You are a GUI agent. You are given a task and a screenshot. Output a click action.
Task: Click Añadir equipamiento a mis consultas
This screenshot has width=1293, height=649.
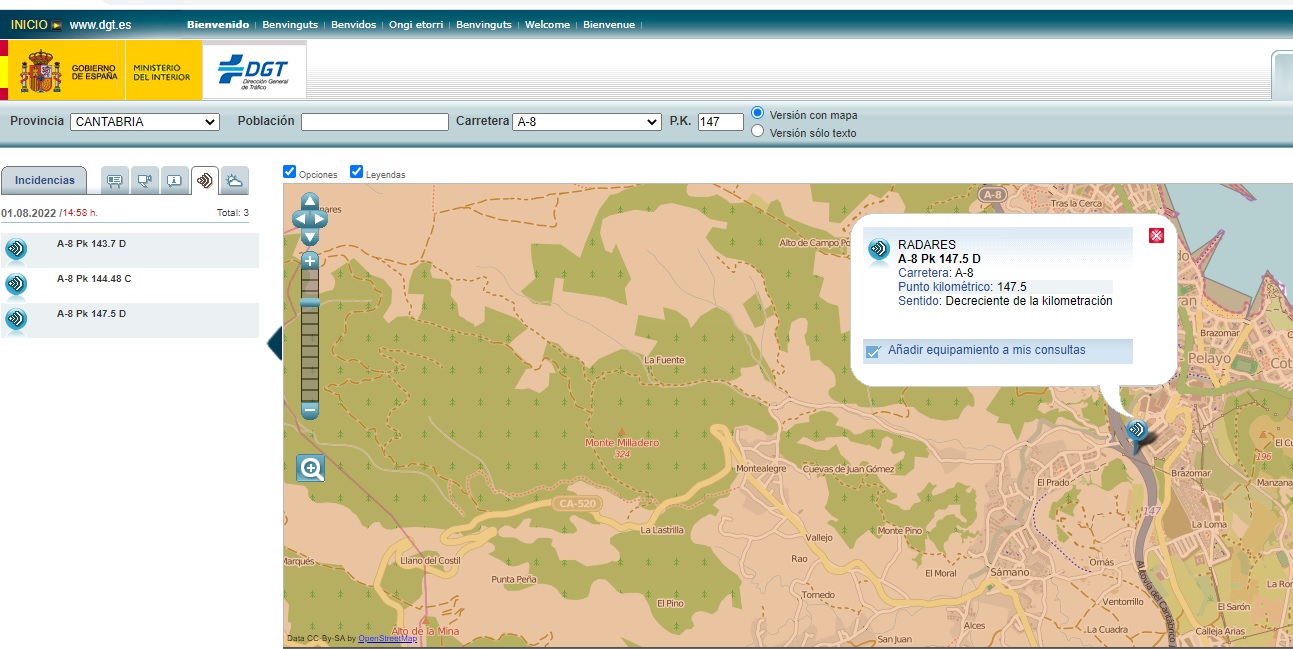pos(986,350)
